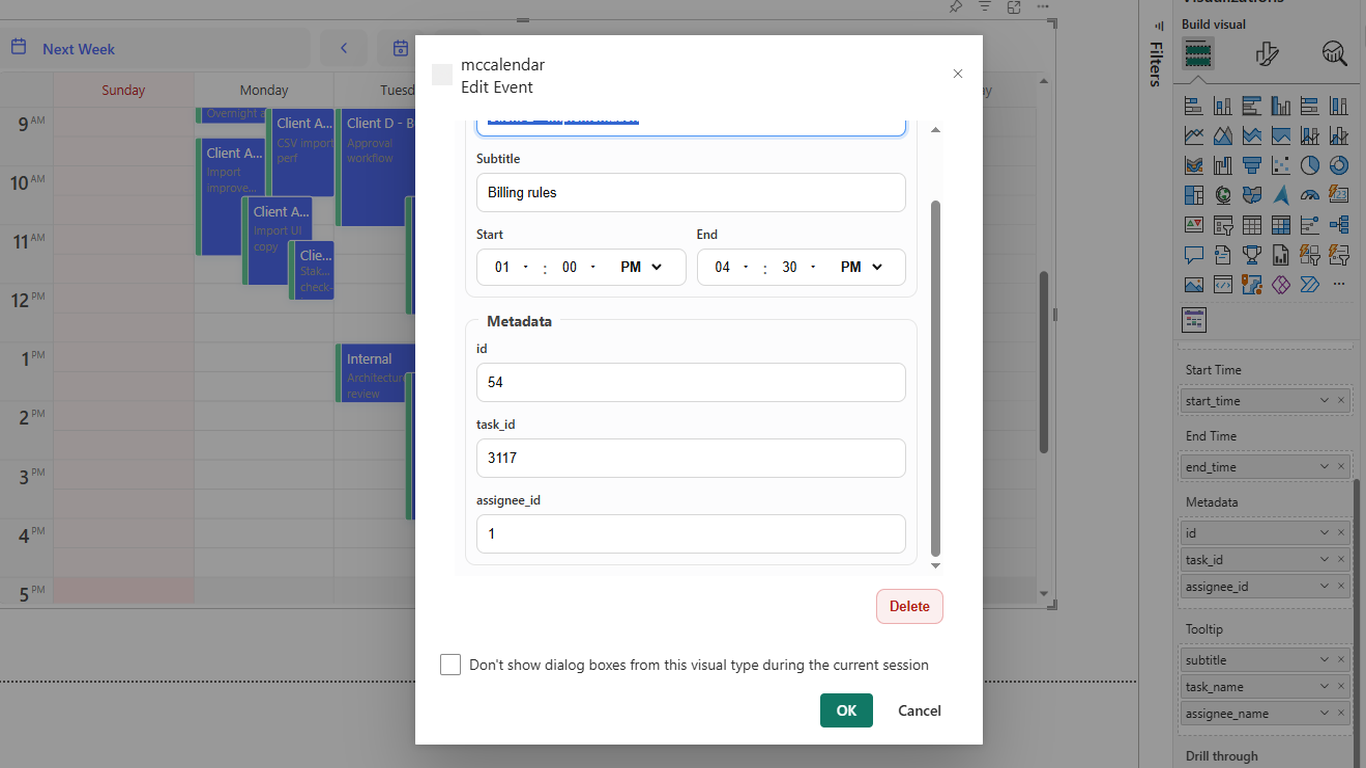
Task: Check the don't show dialog boxes option
Action: [x=450, y=664]
